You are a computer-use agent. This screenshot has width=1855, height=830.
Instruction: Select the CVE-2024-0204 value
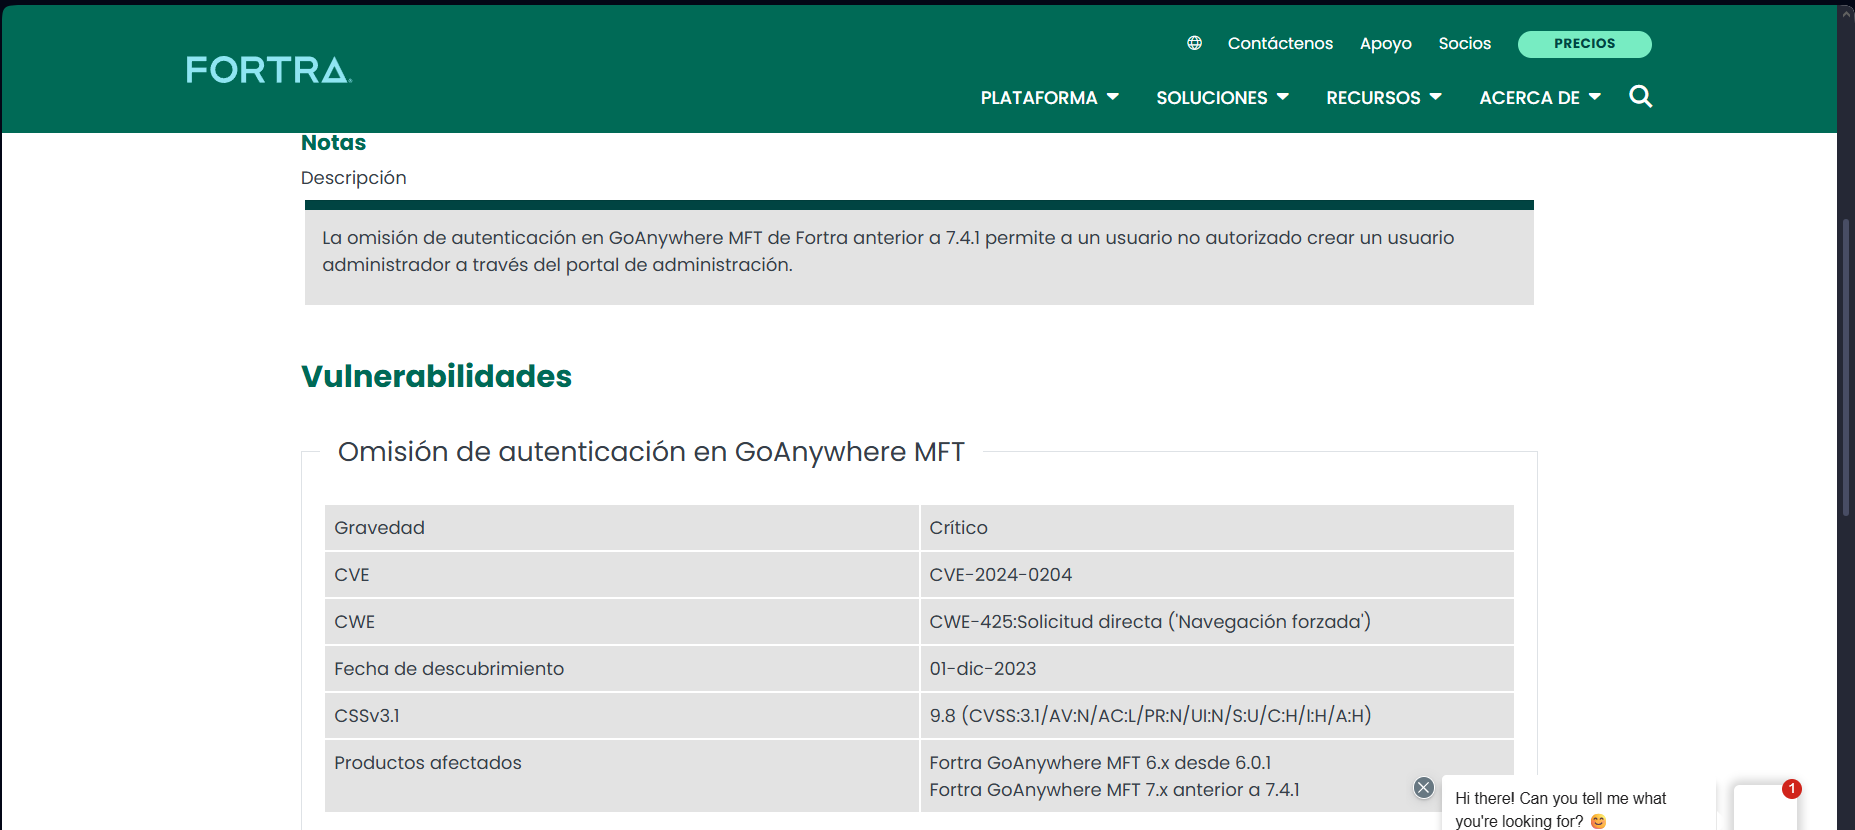(x=1000, y=575)
